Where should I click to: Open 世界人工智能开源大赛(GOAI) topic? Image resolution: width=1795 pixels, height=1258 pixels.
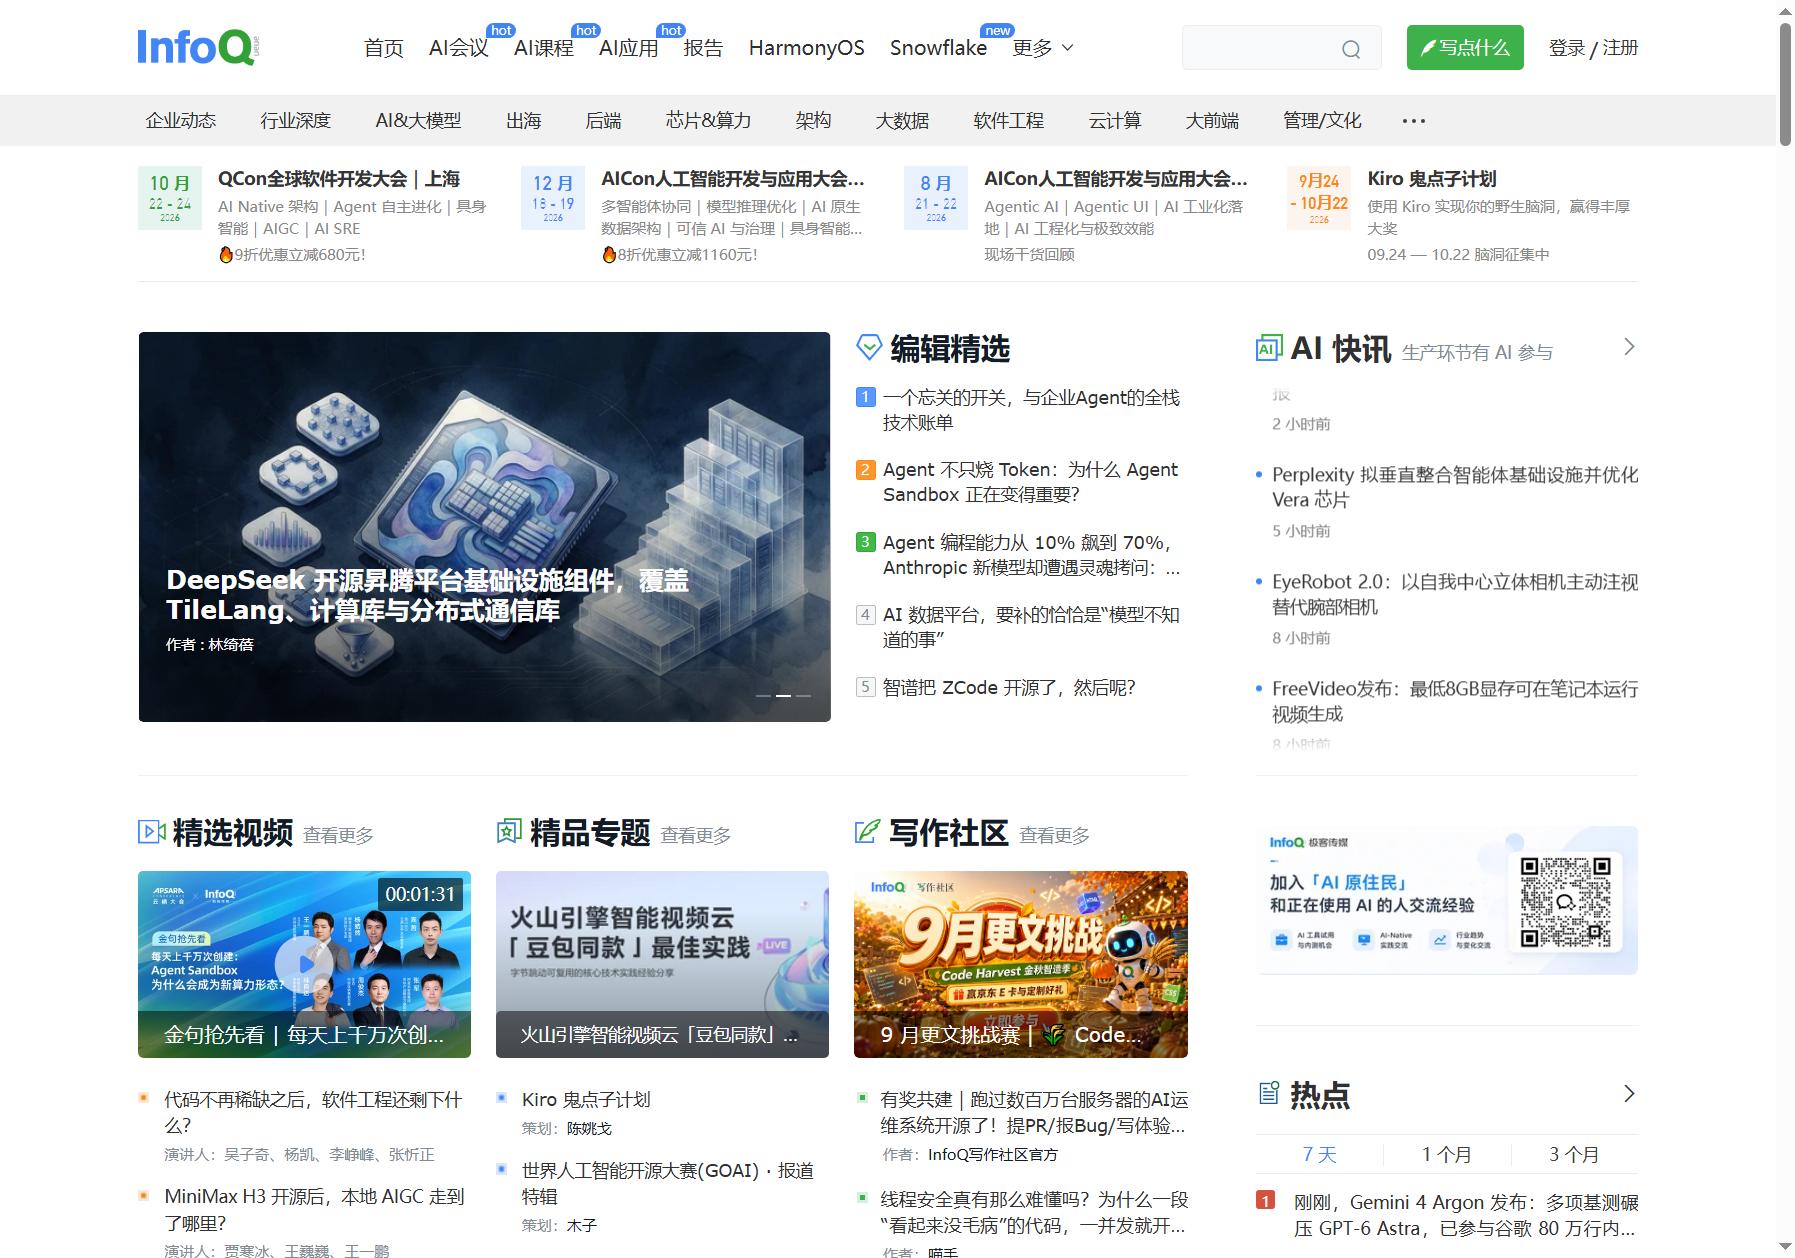(x=668, y=1183)
